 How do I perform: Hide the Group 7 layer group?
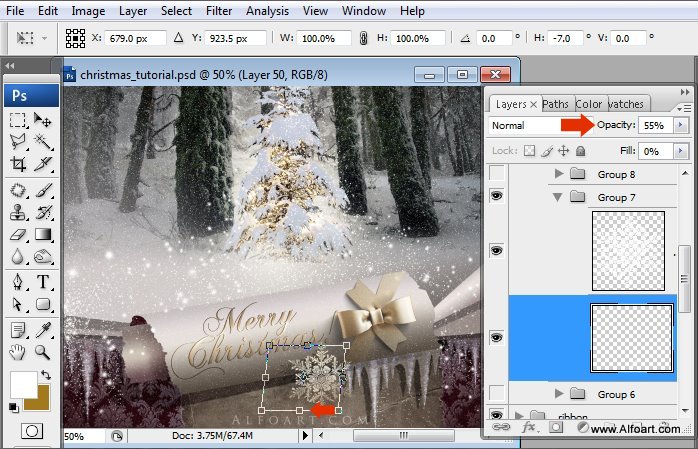click(x=496, y=196)
